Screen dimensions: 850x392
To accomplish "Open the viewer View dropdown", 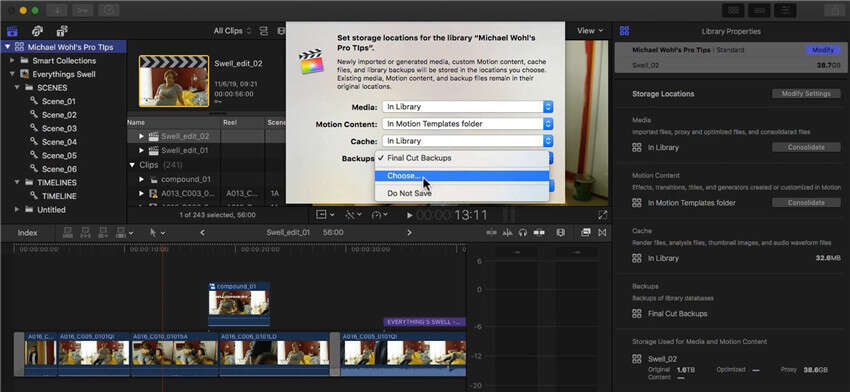I will click(589, 31).
